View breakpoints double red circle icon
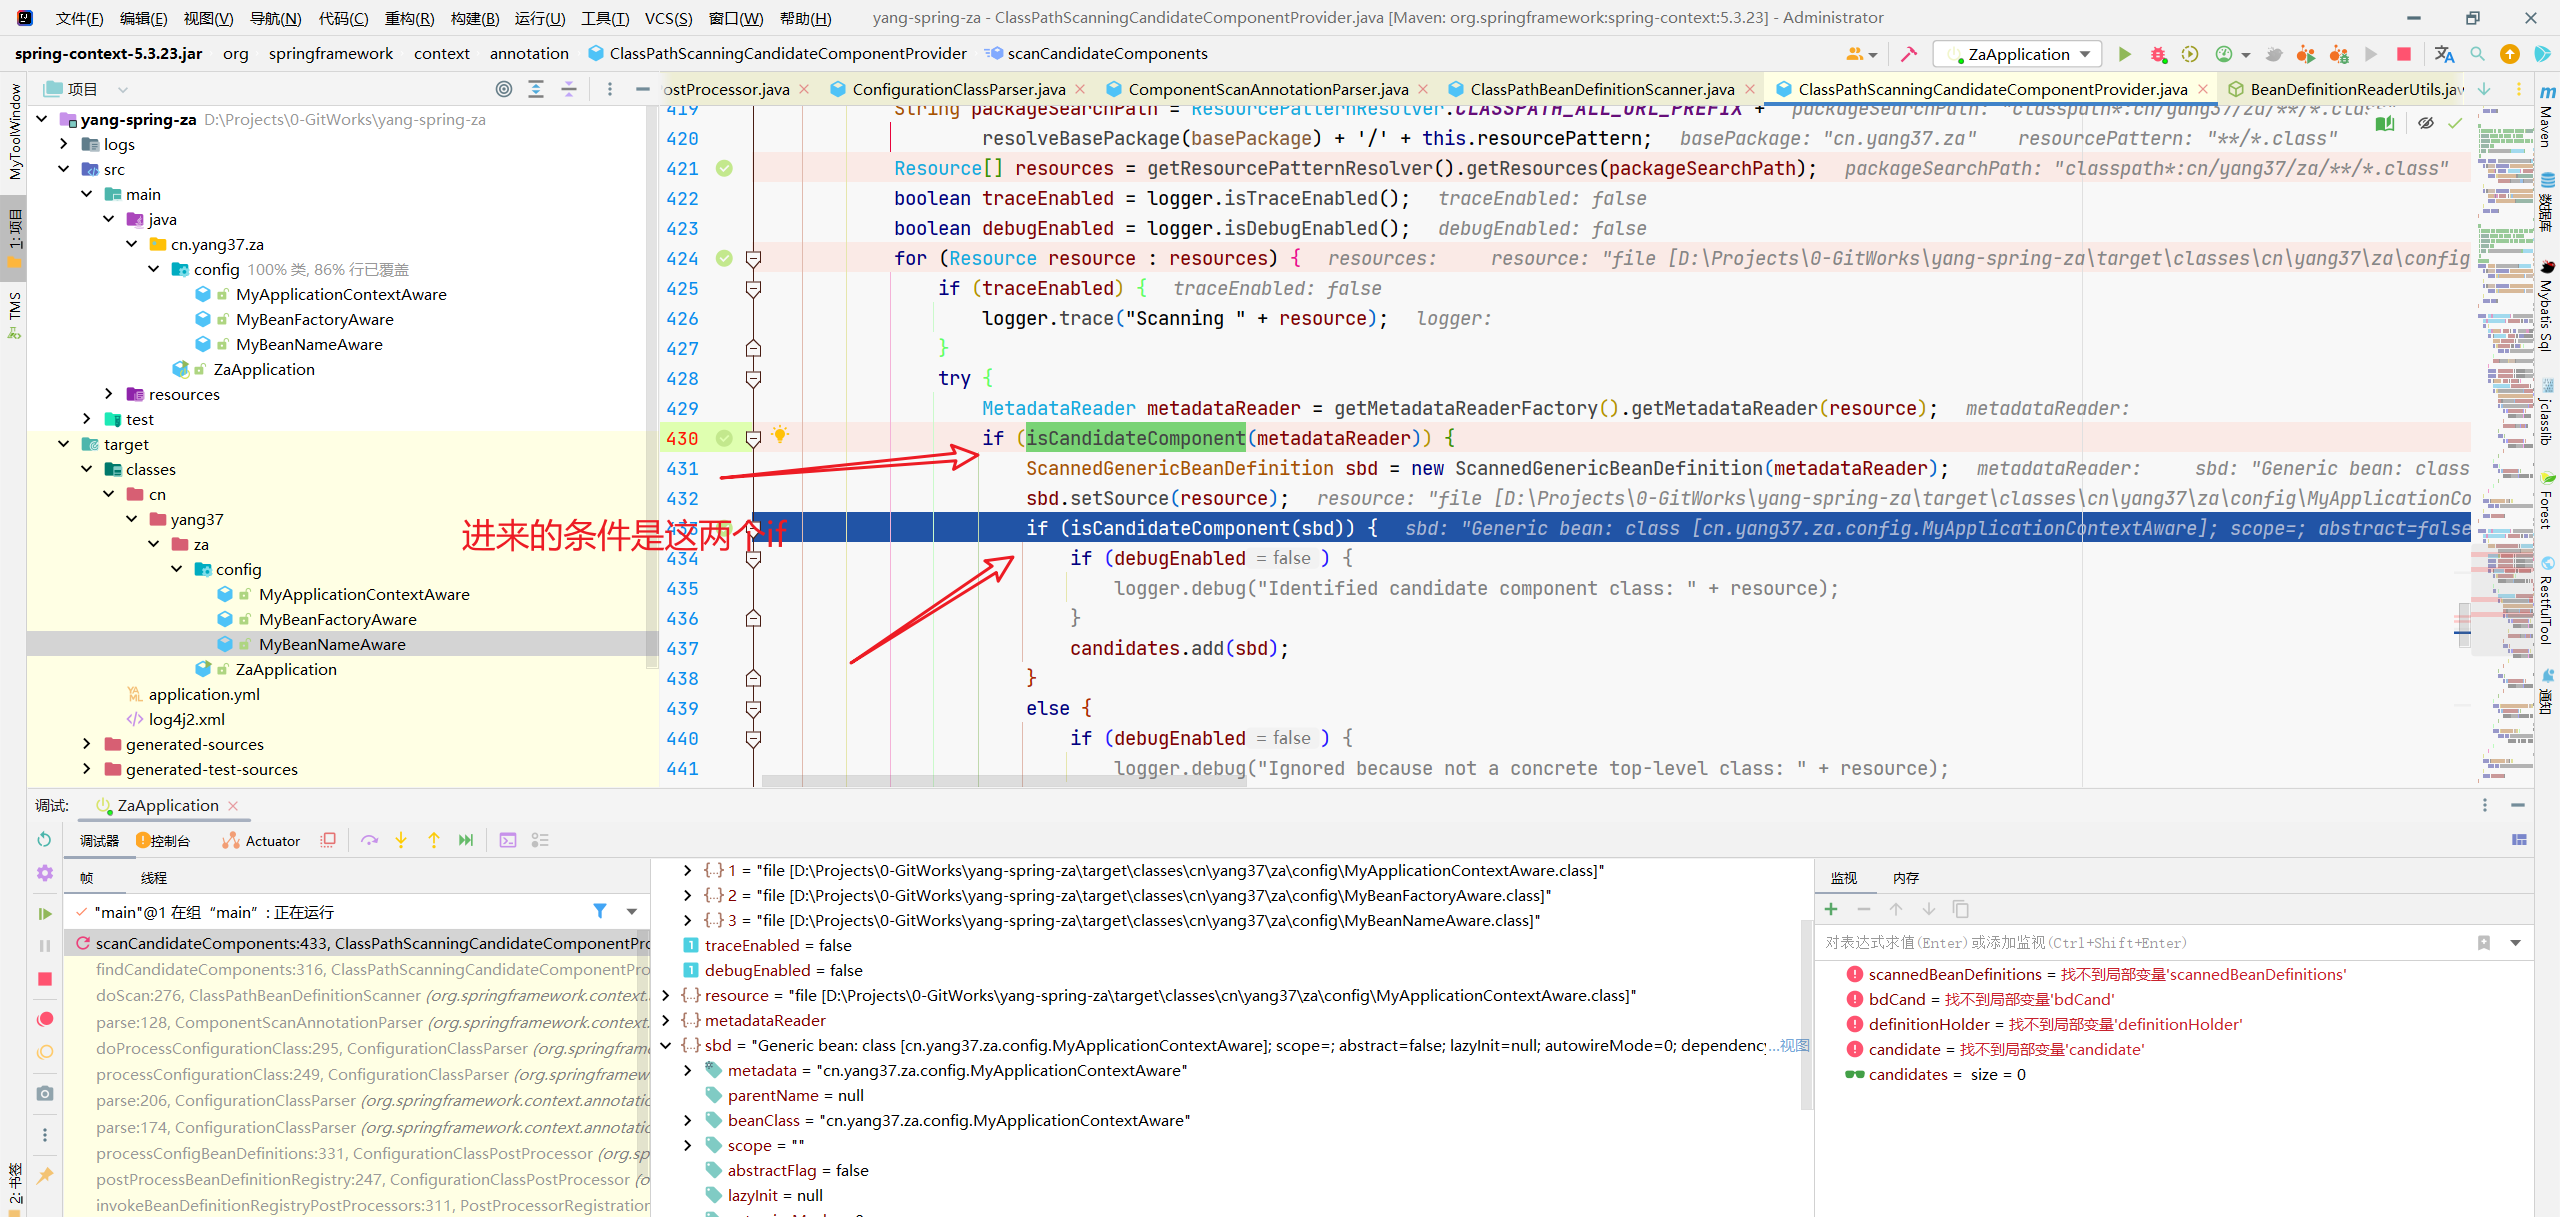Viewport: 2560px width, 1217px height. [44, 1019]
